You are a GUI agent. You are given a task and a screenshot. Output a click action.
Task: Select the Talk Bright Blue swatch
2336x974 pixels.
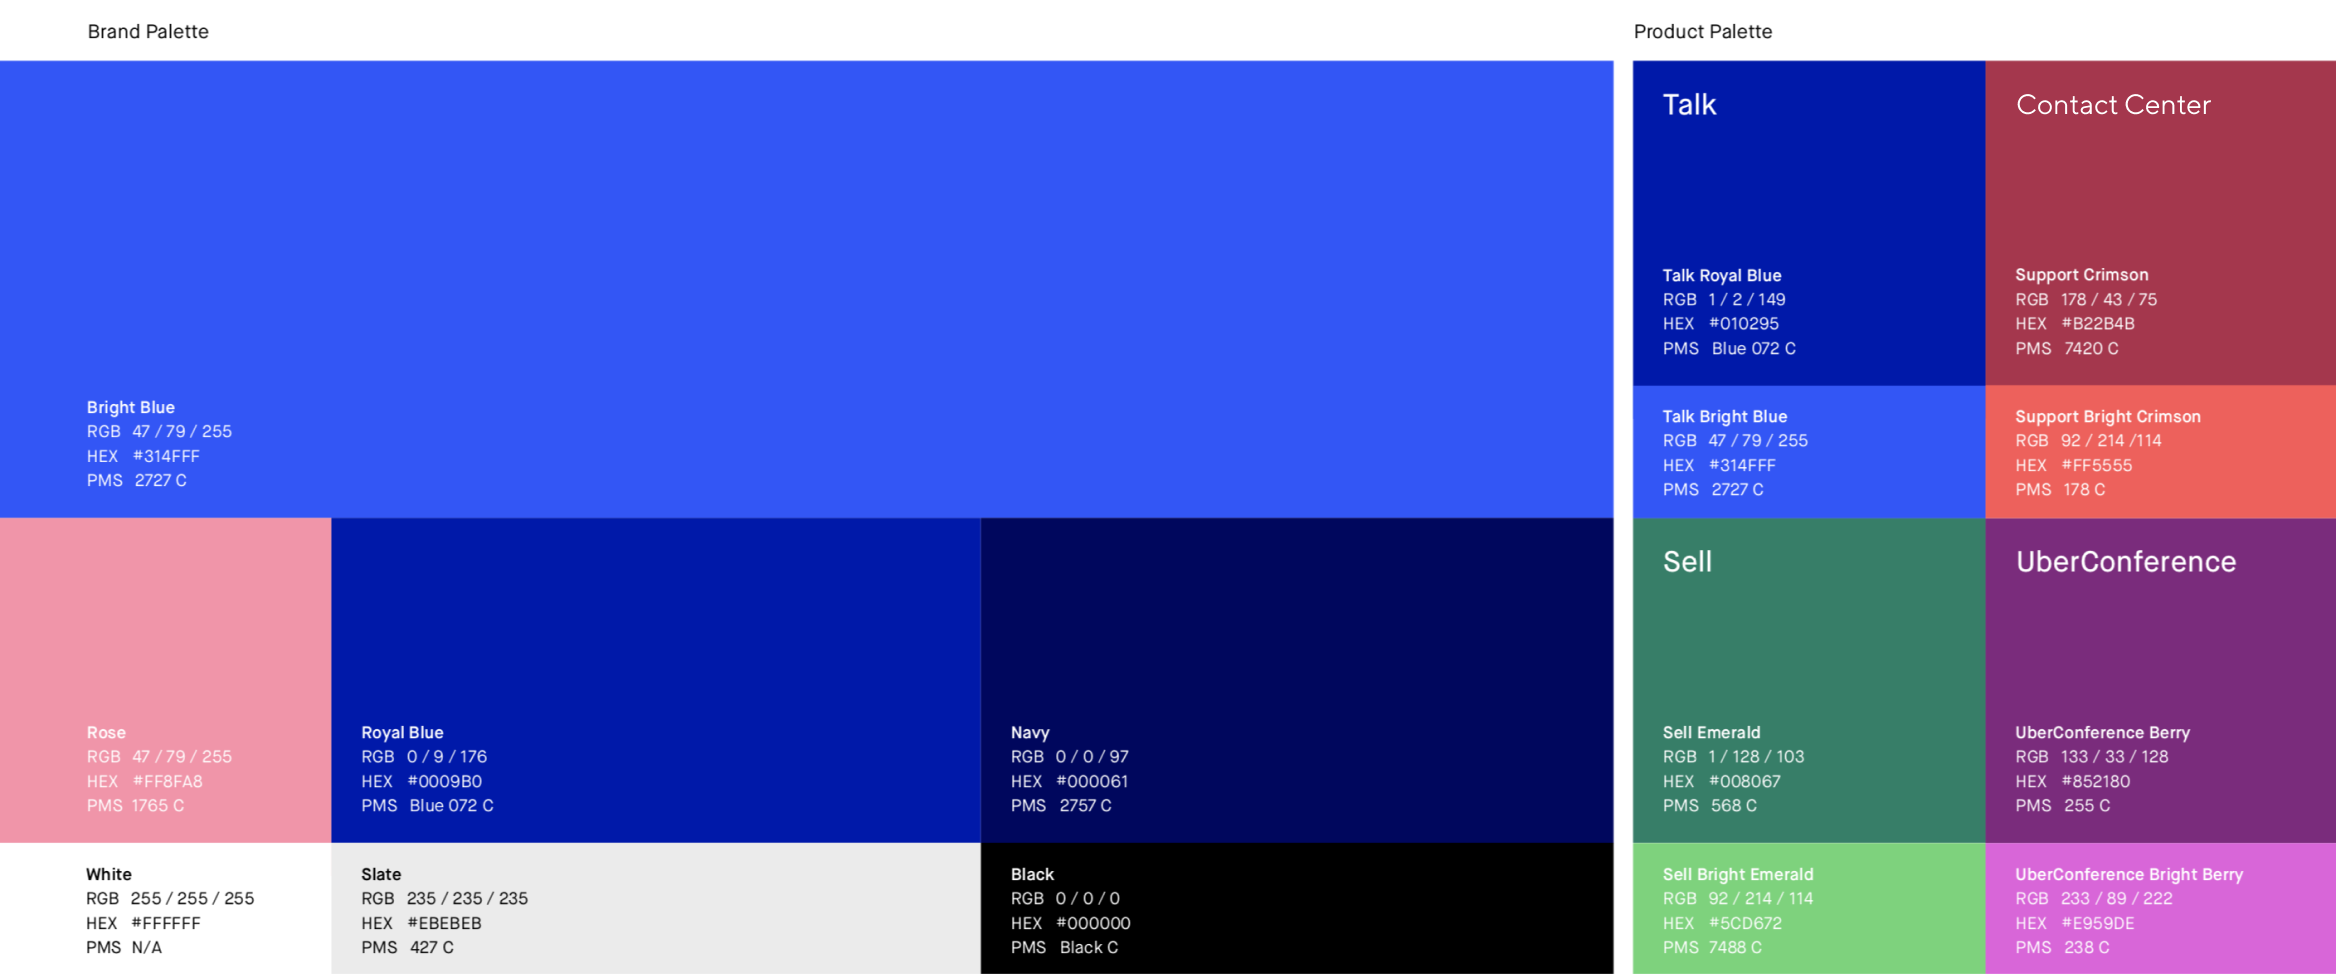point(1809,452)
